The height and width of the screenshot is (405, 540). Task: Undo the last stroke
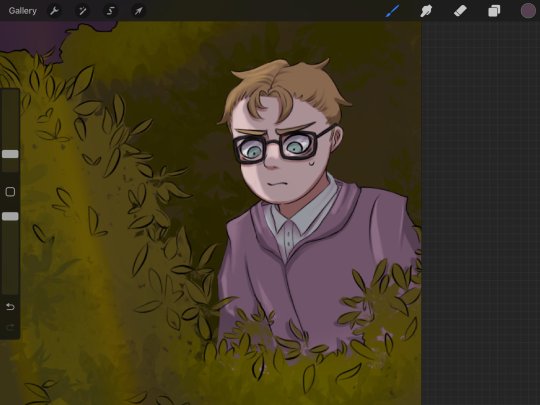point(10,307)
